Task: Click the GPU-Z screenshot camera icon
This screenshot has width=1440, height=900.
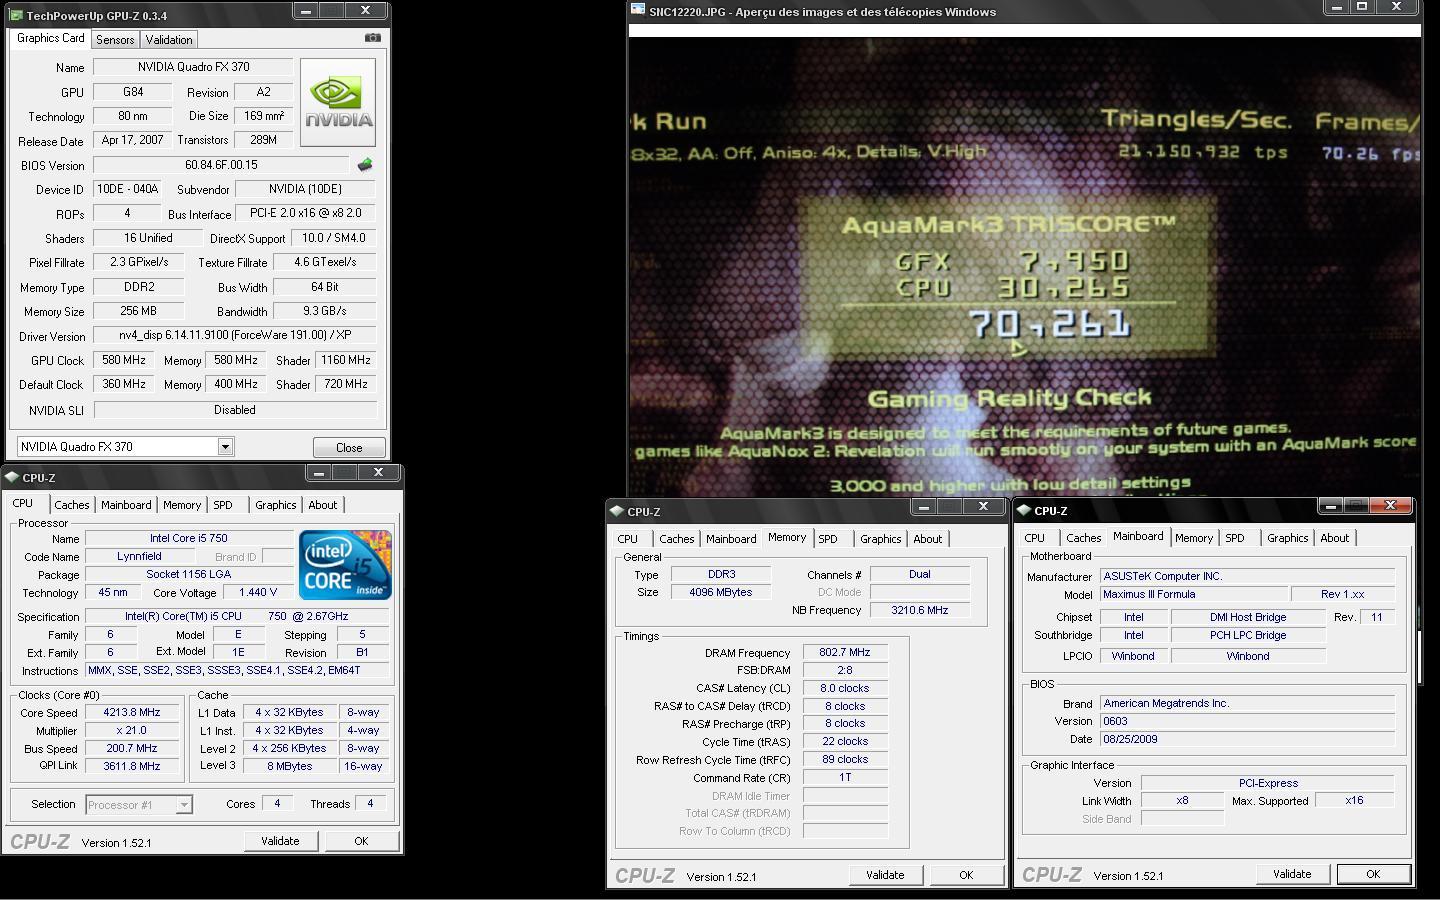Action: [373, 38]
